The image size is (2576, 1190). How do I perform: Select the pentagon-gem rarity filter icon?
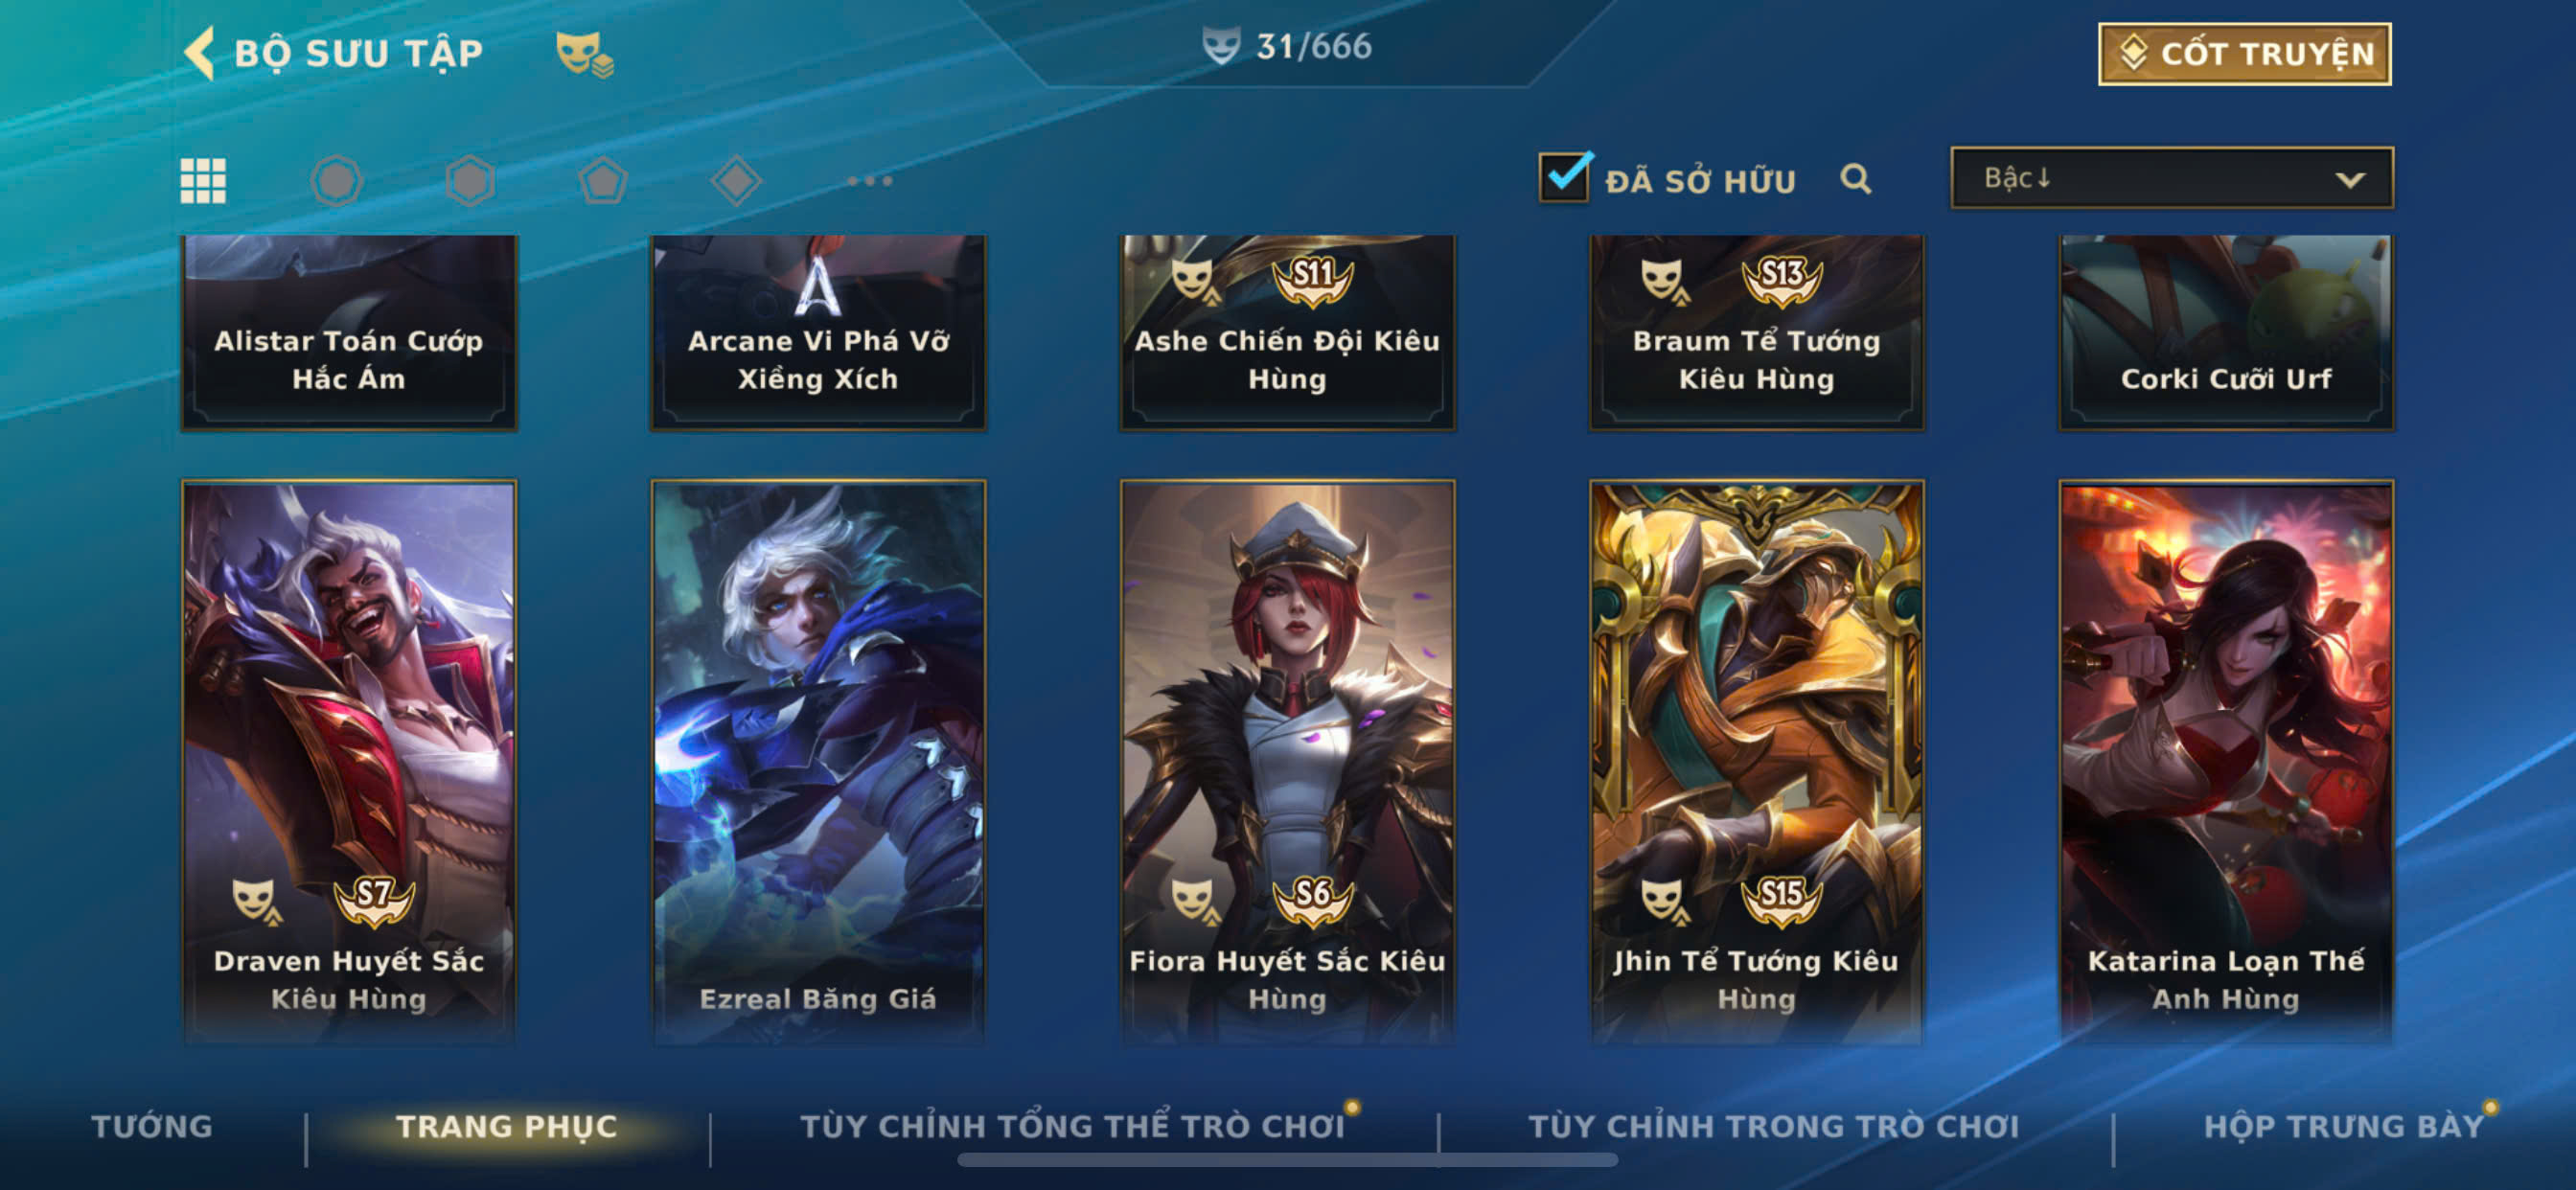point(603,181)
